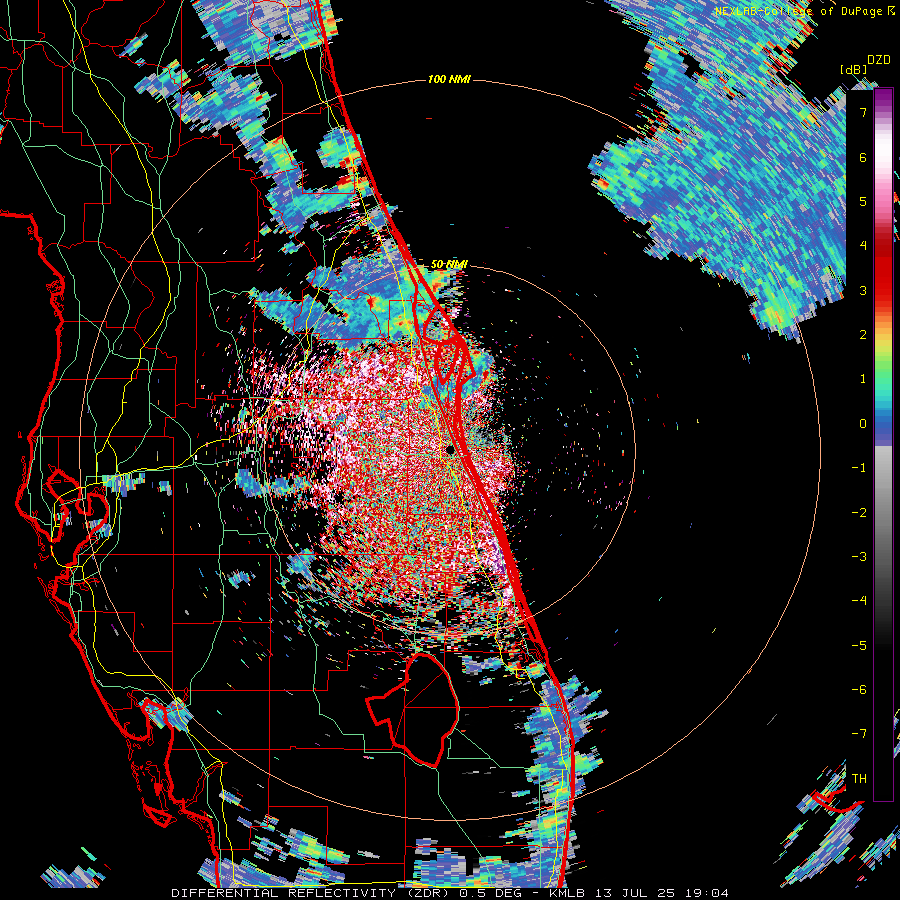
Task: Click the "-3" value on the dB scale
Action: pyautogui.click(x=859, y=557)
